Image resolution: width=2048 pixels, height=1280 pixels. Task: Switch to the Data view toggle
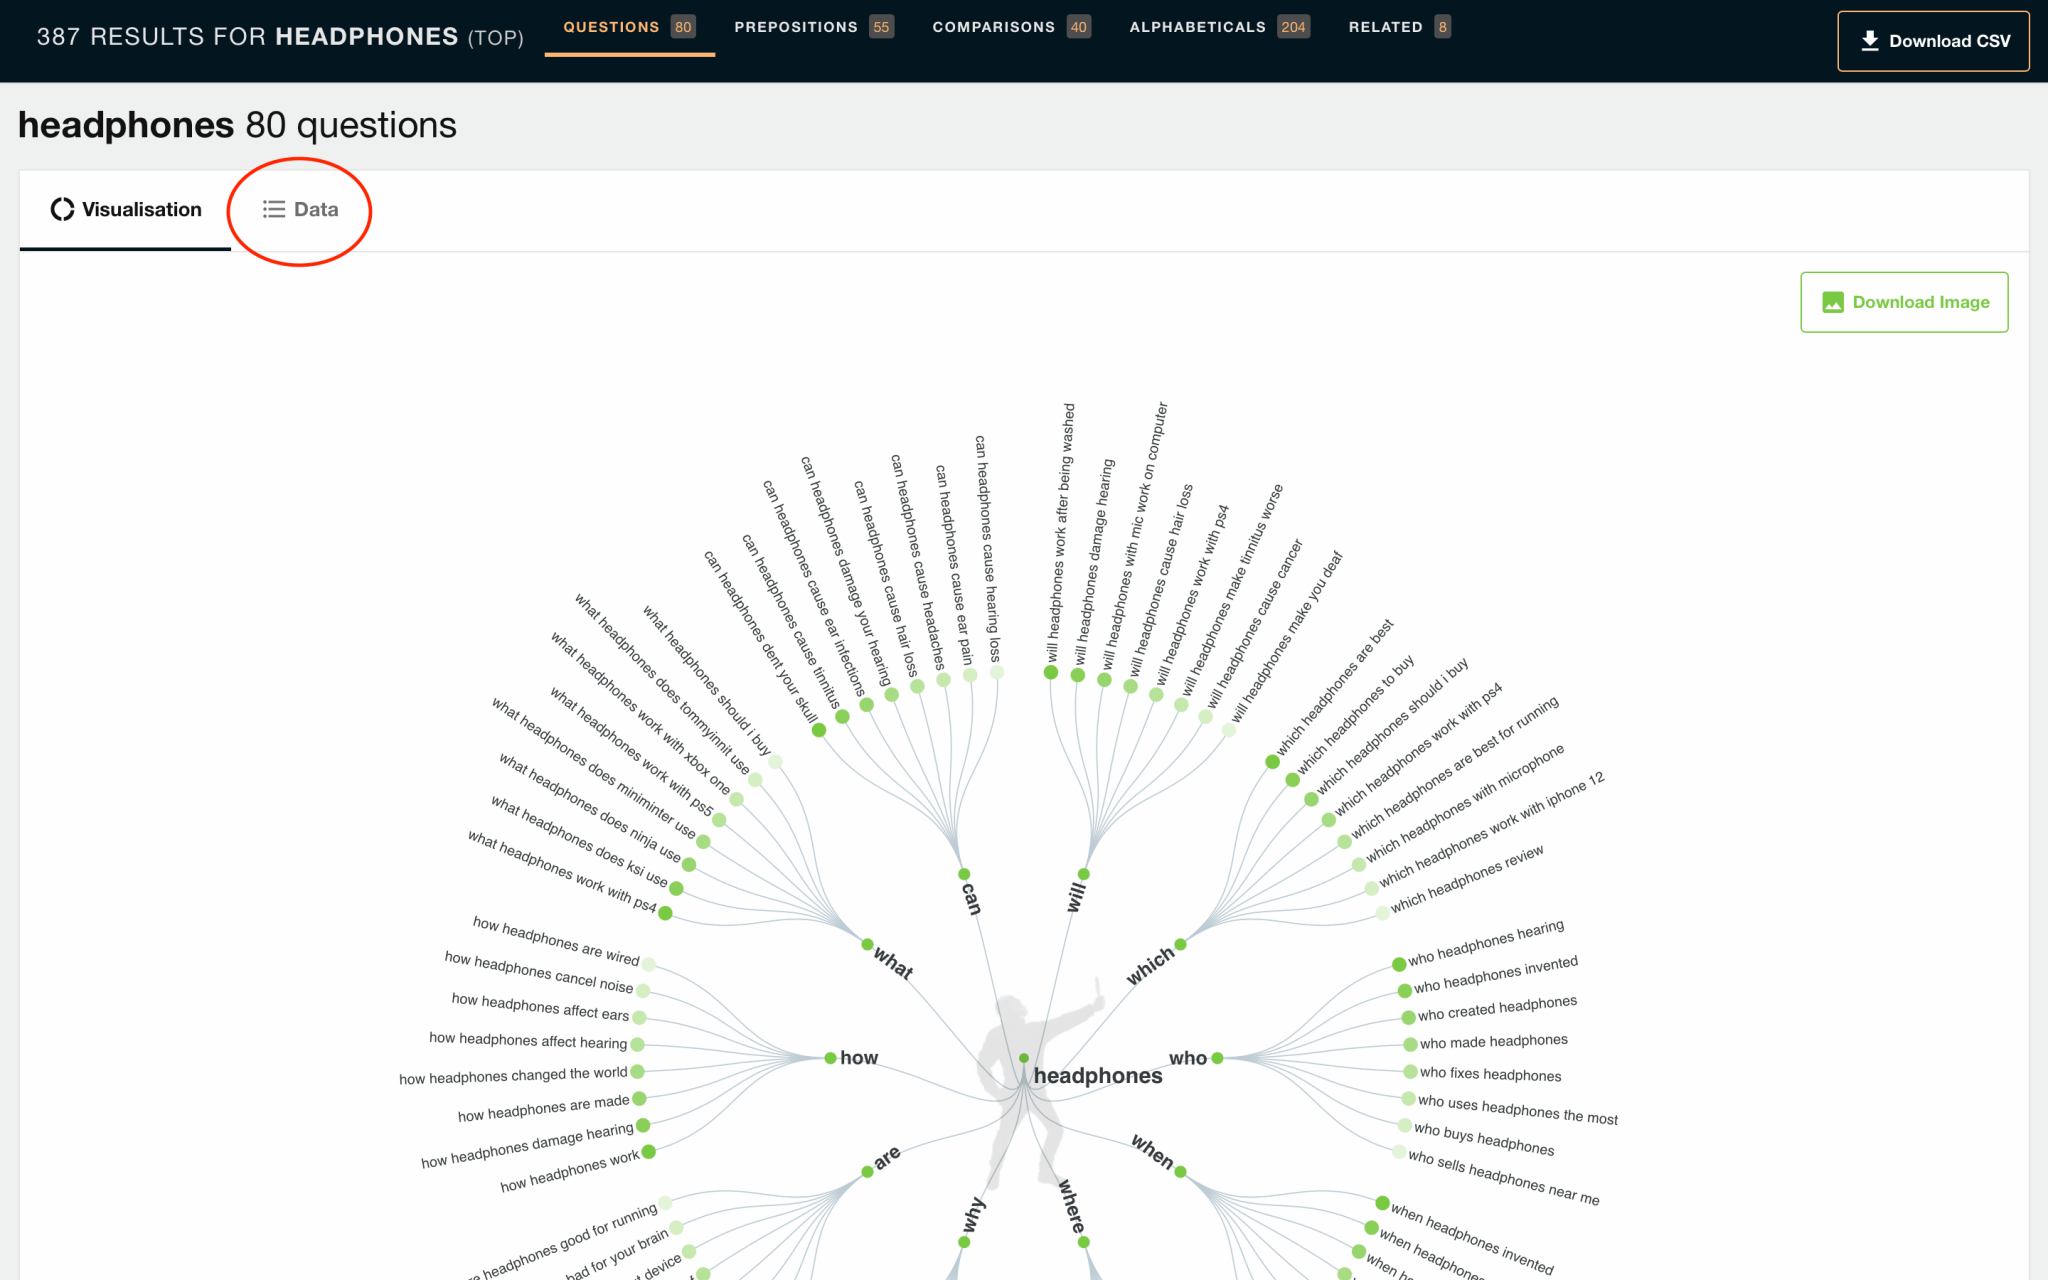(301, 208)
